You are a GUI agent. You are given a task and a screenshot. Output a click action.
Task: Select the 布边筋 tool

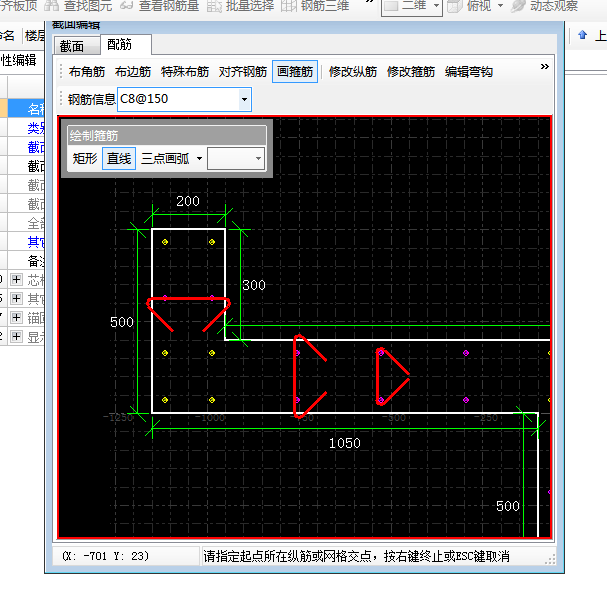click(133, 72)
